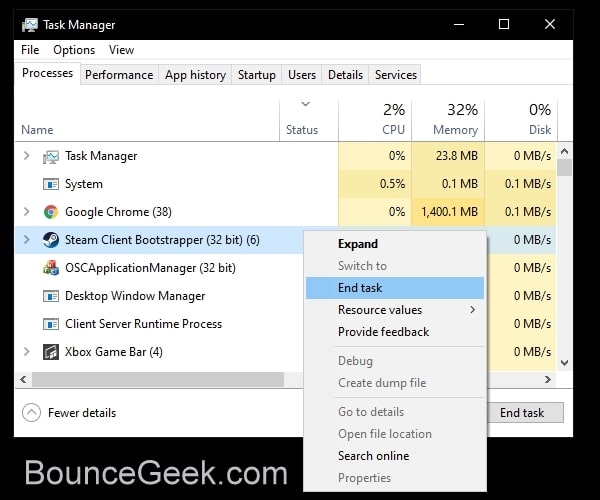
Task: Click the 0.5% CPU cell for System
Action: click(375, 184)
